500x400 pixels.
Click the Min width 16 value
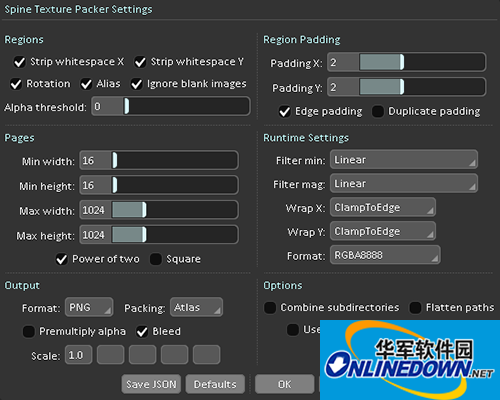96,160
